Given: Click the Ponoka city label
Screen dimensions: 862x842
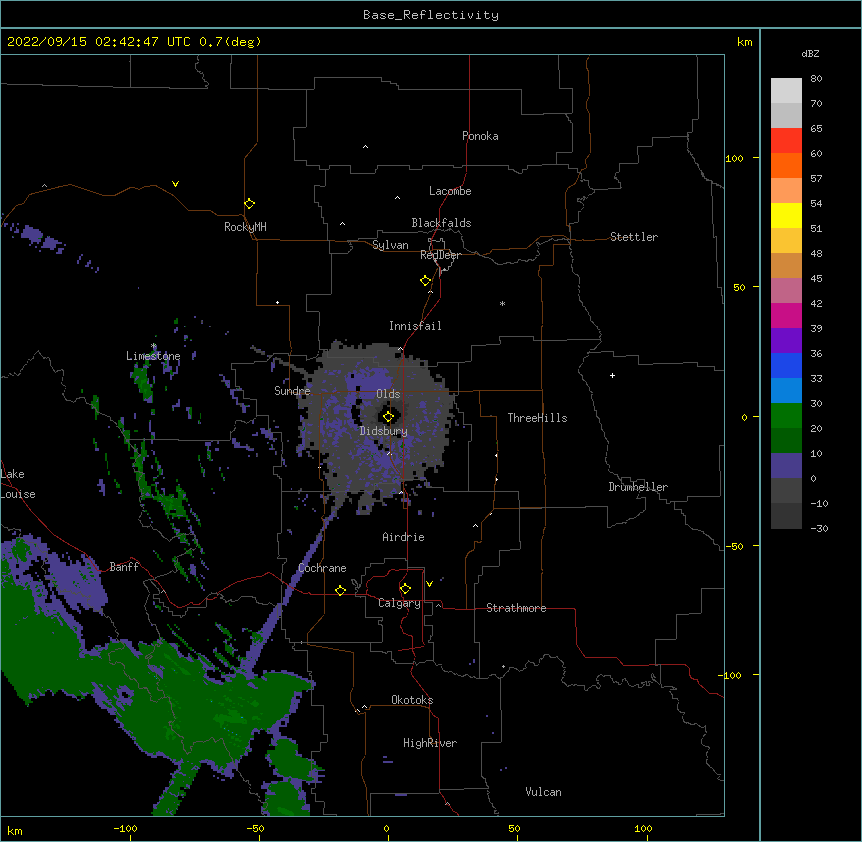Looking at the screenshot, I should [480, 136].
